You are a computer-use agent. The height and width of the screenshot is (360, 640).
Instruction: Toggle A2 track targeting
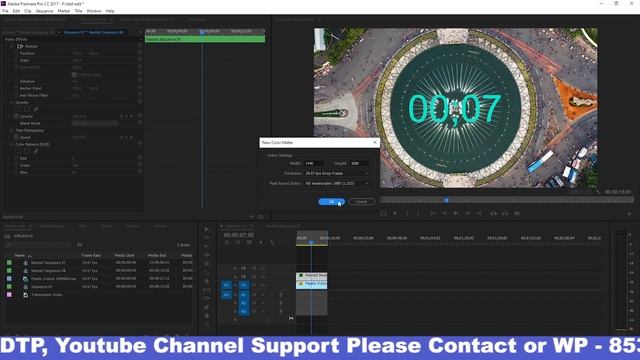pyautogui.click(x=244, y=303)
